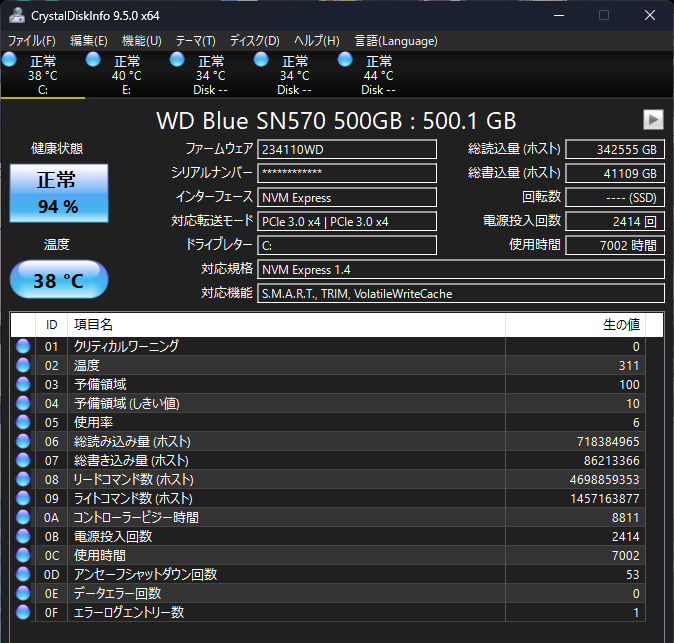This screenshot has width=674, height=643.
Task: Click the 44 °C disk status orb
Action: (346, 60)
